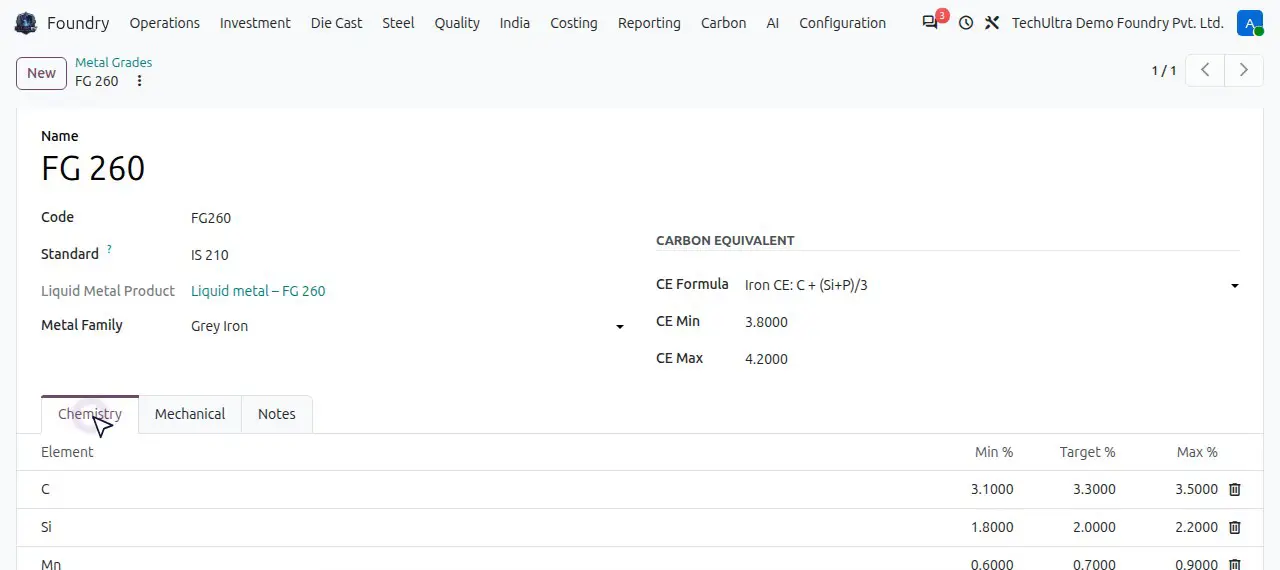The height and width of the screenshot is (570, 1280).
Task: Go to next record arrow
Action: point(1244,70)
